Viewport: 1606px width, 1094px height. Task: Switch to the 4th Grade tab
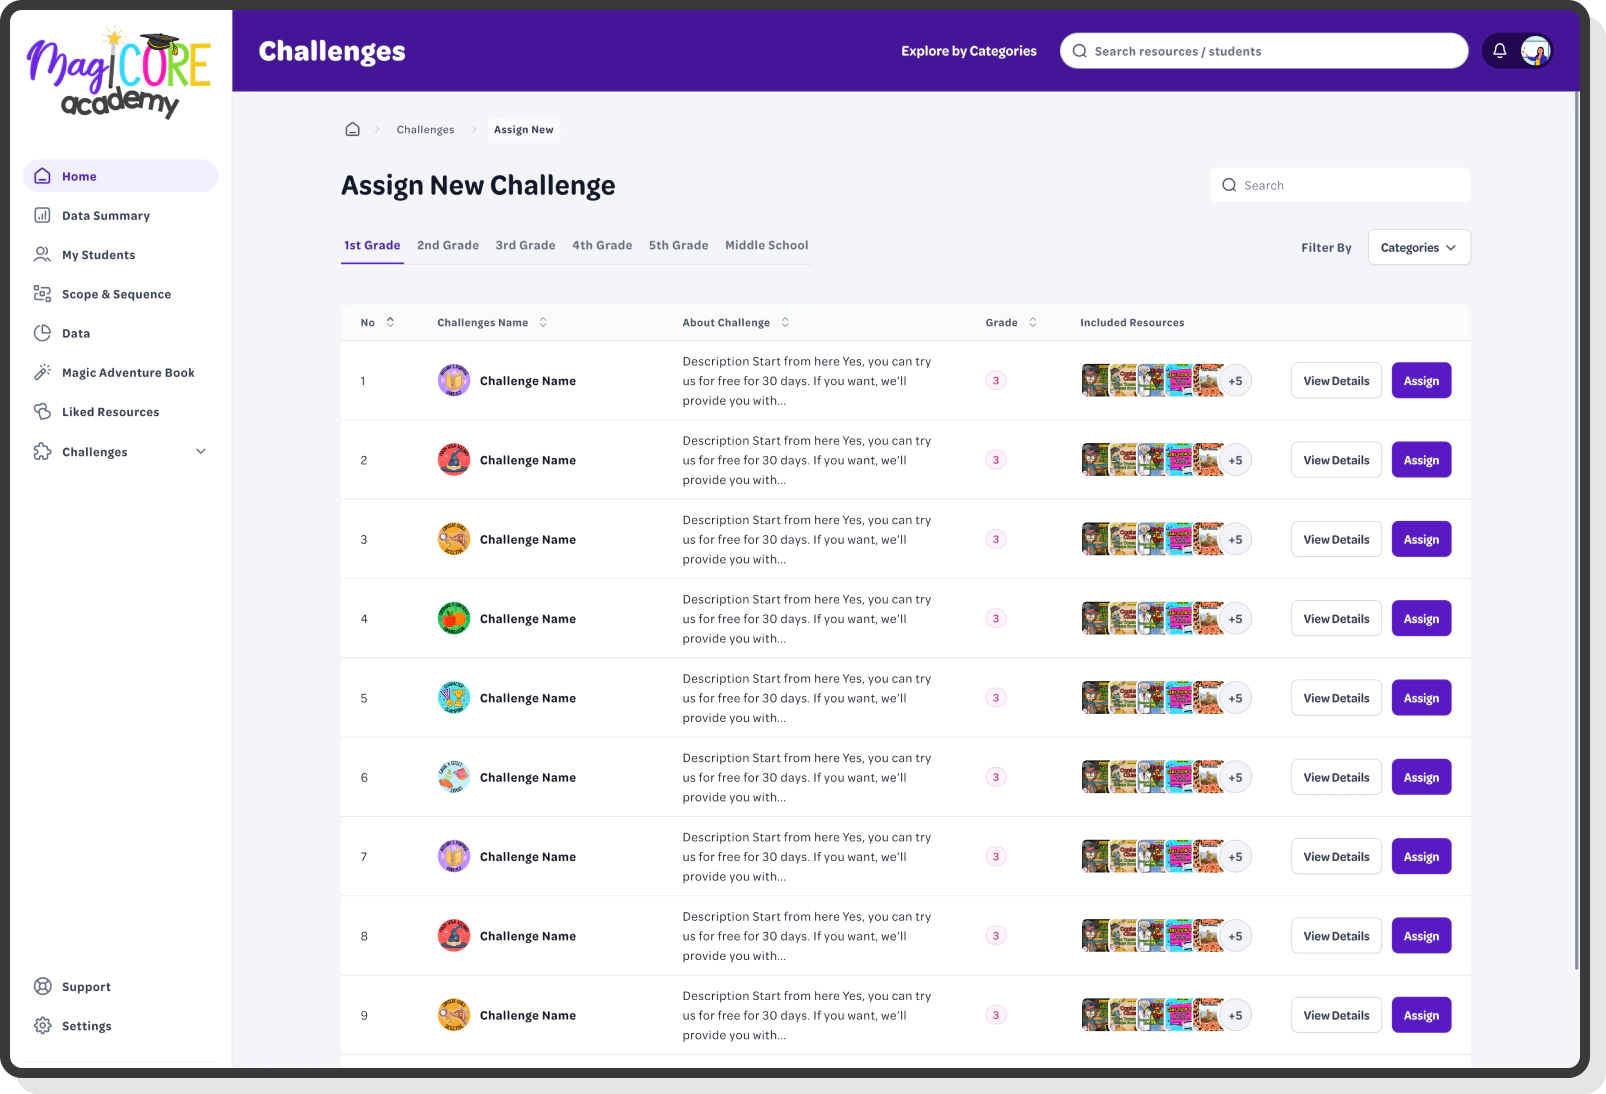602,245
